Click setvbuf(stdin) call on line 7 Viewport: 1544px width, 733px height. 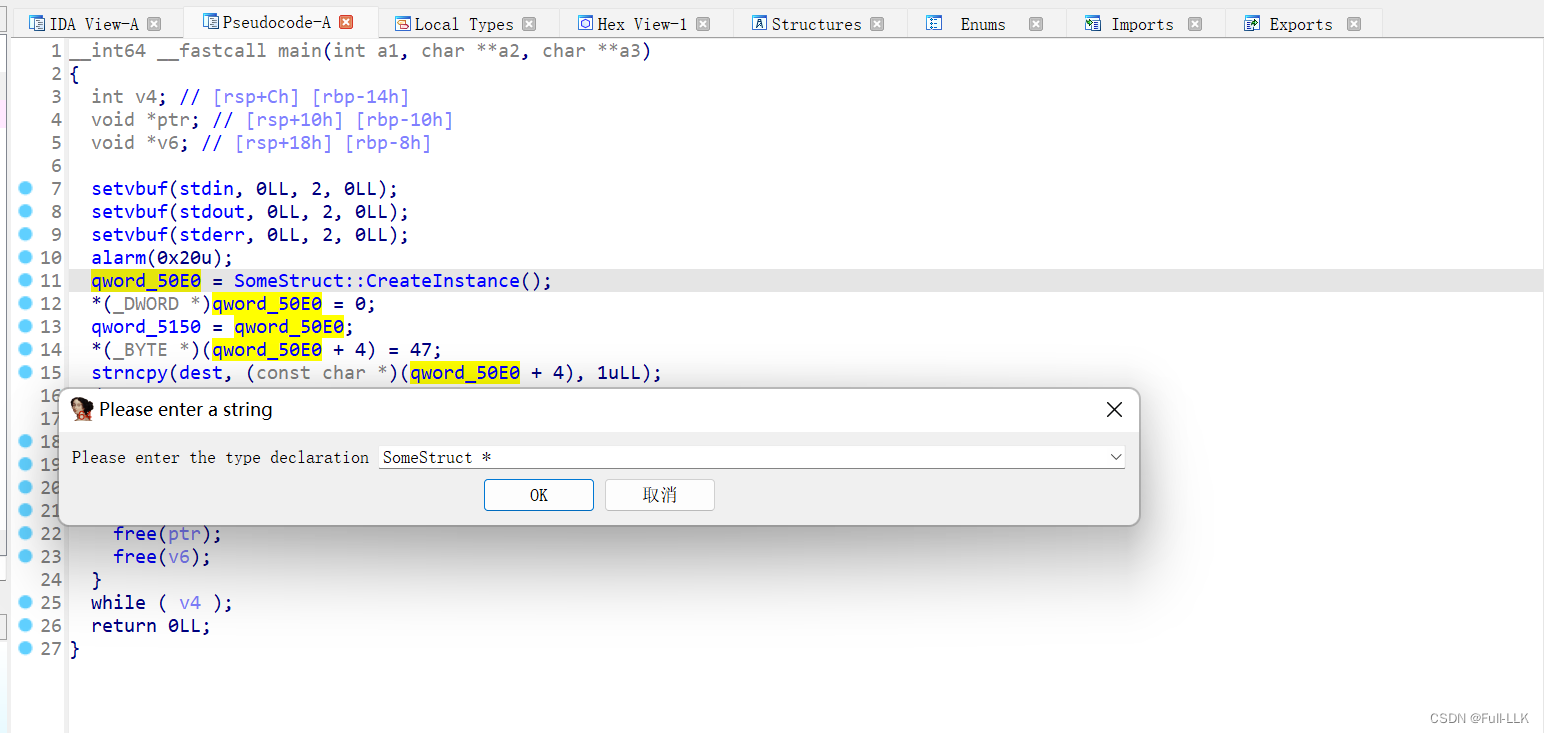point(244,189)
